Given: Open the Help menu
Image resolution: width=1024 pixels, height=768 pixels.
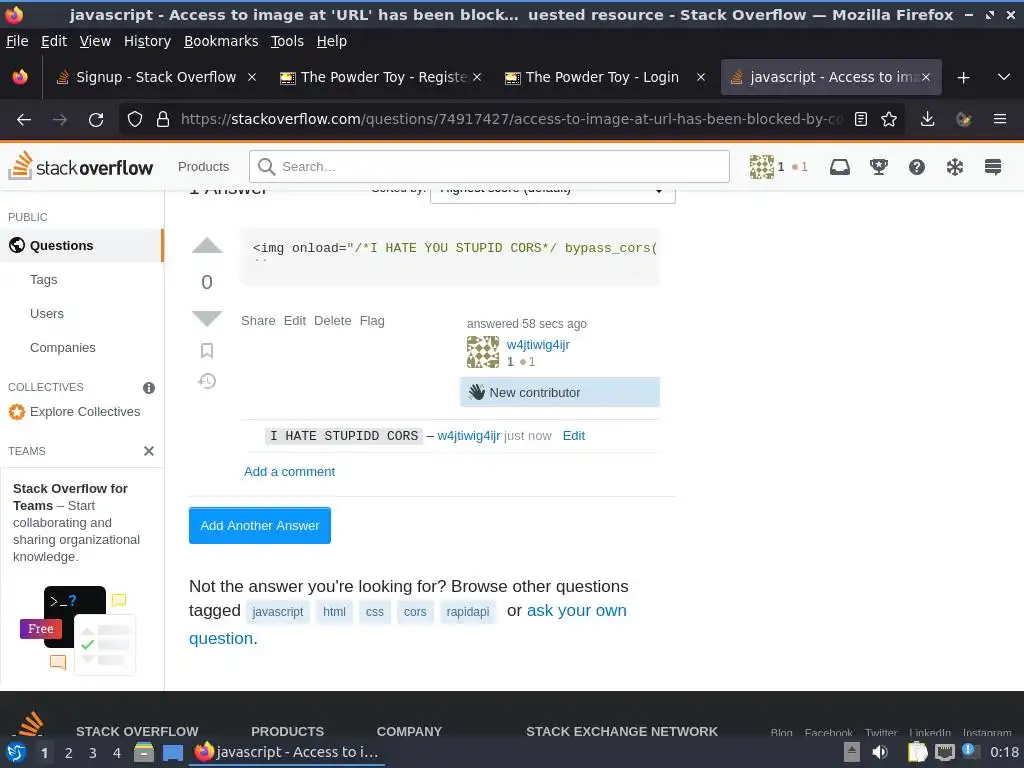Looking at the screenshot, I should coord(332,41).
